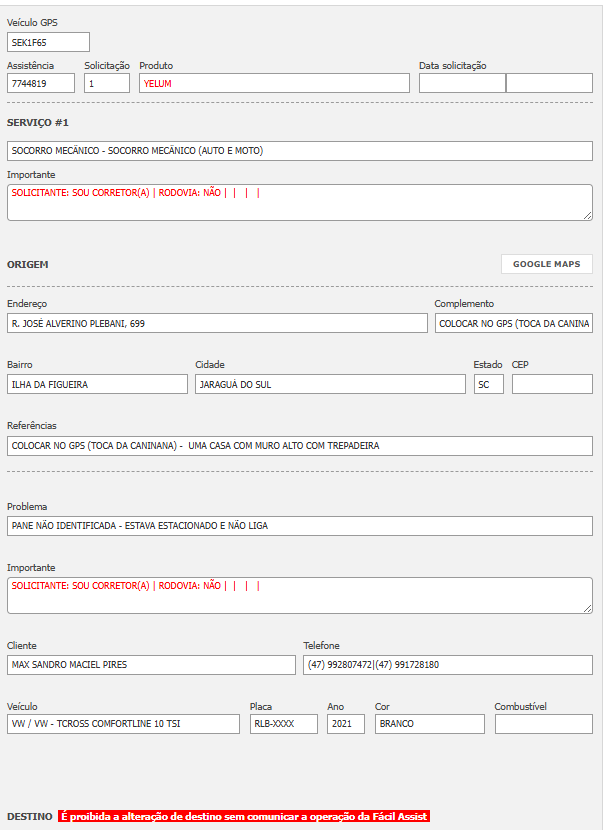Select the Assistência number field

tap(41, 83)
